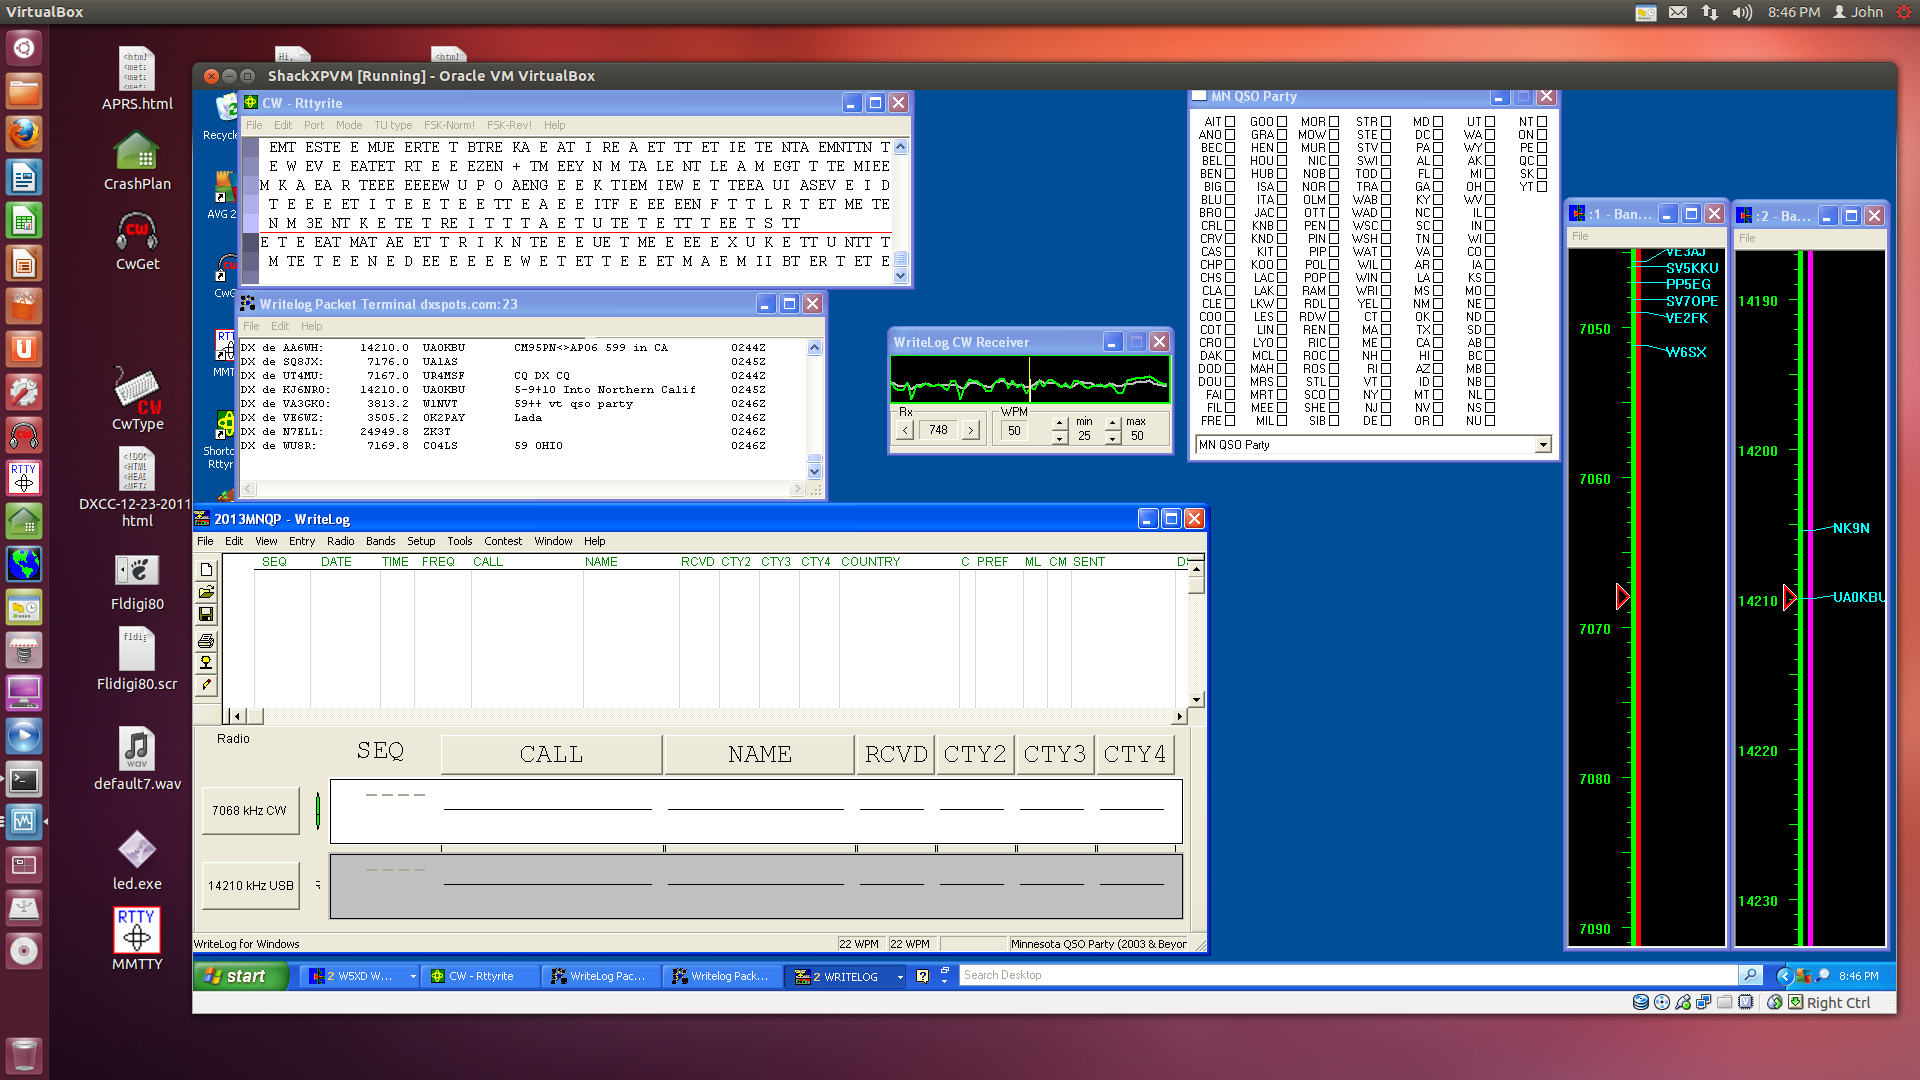Click the CW - Rttyrite taskbar button
This screenshot has width=1920, height=1080.
click(x=481, y=976)
